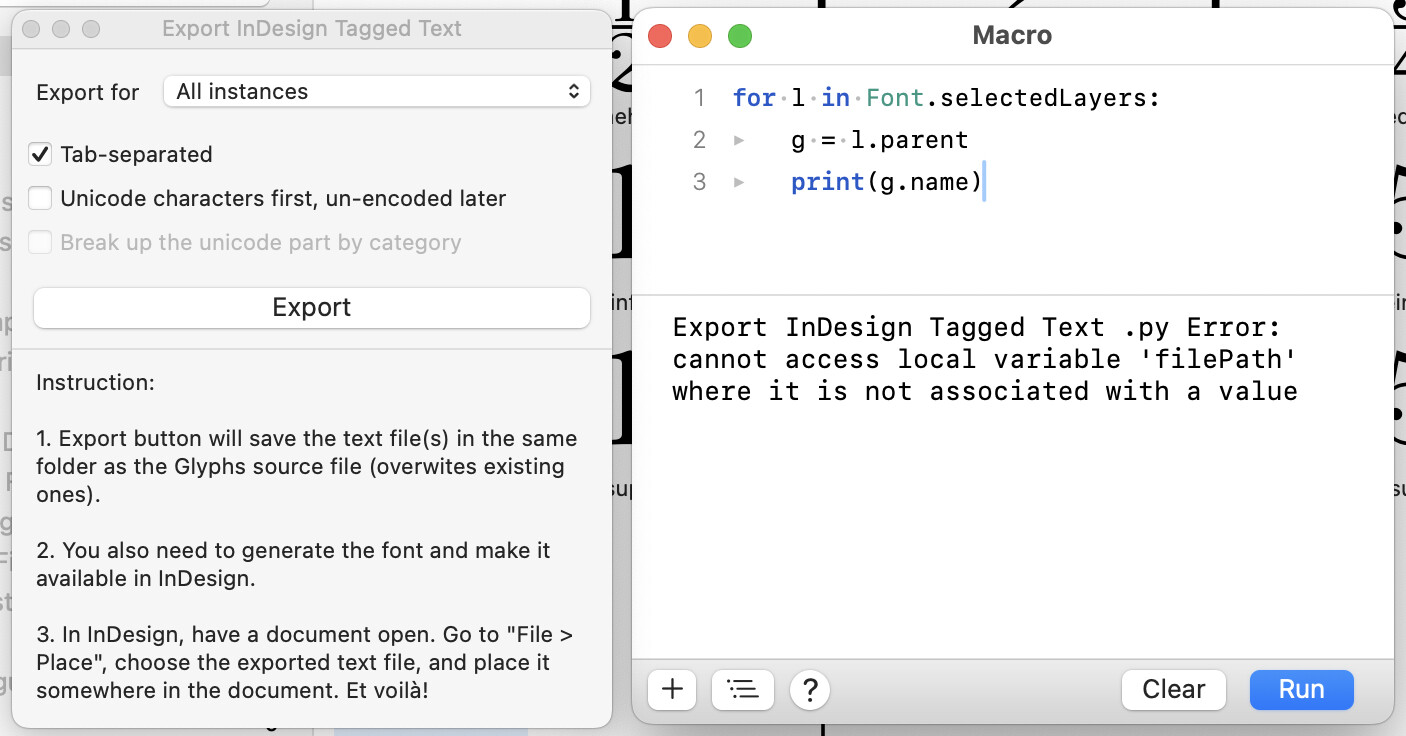The image size is (1406, 736).
Task: Place cursor in the print(g.name) line
Action: pos(886,183)
